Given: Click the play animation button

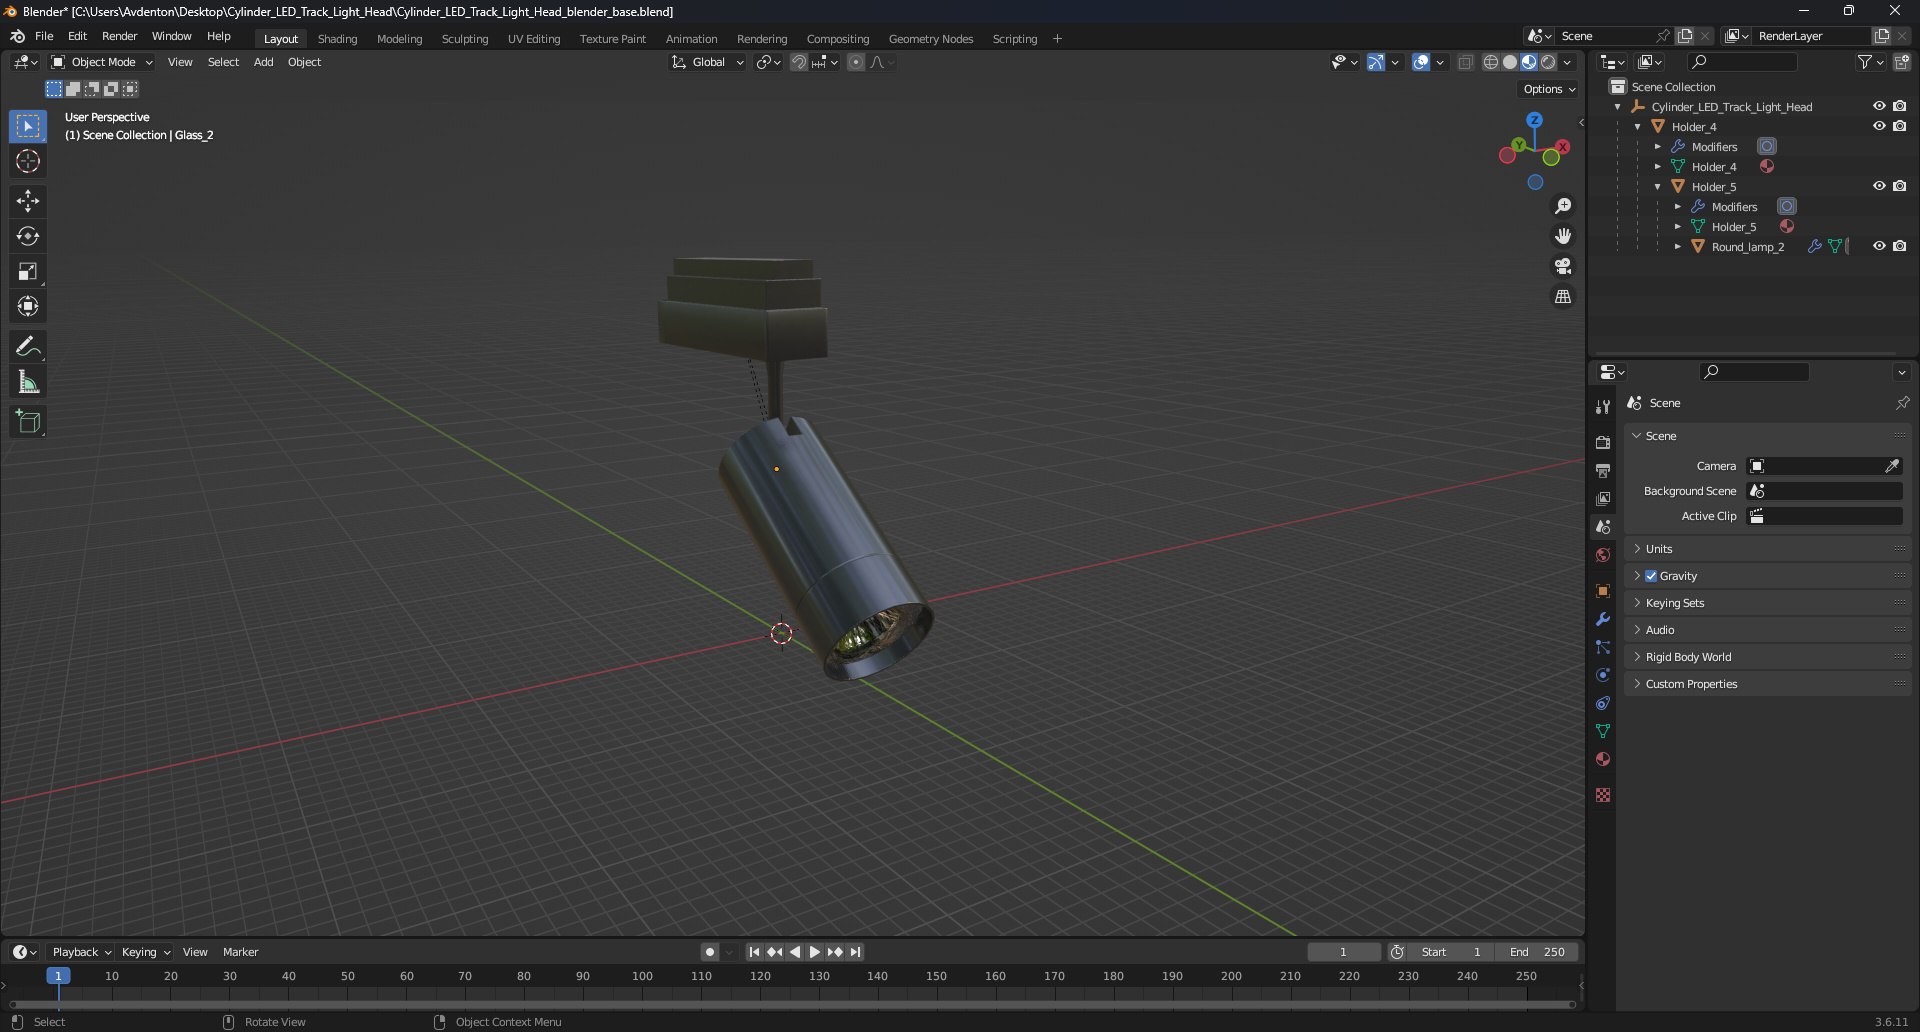Looking at the screenshot, I should click(814, 952).
